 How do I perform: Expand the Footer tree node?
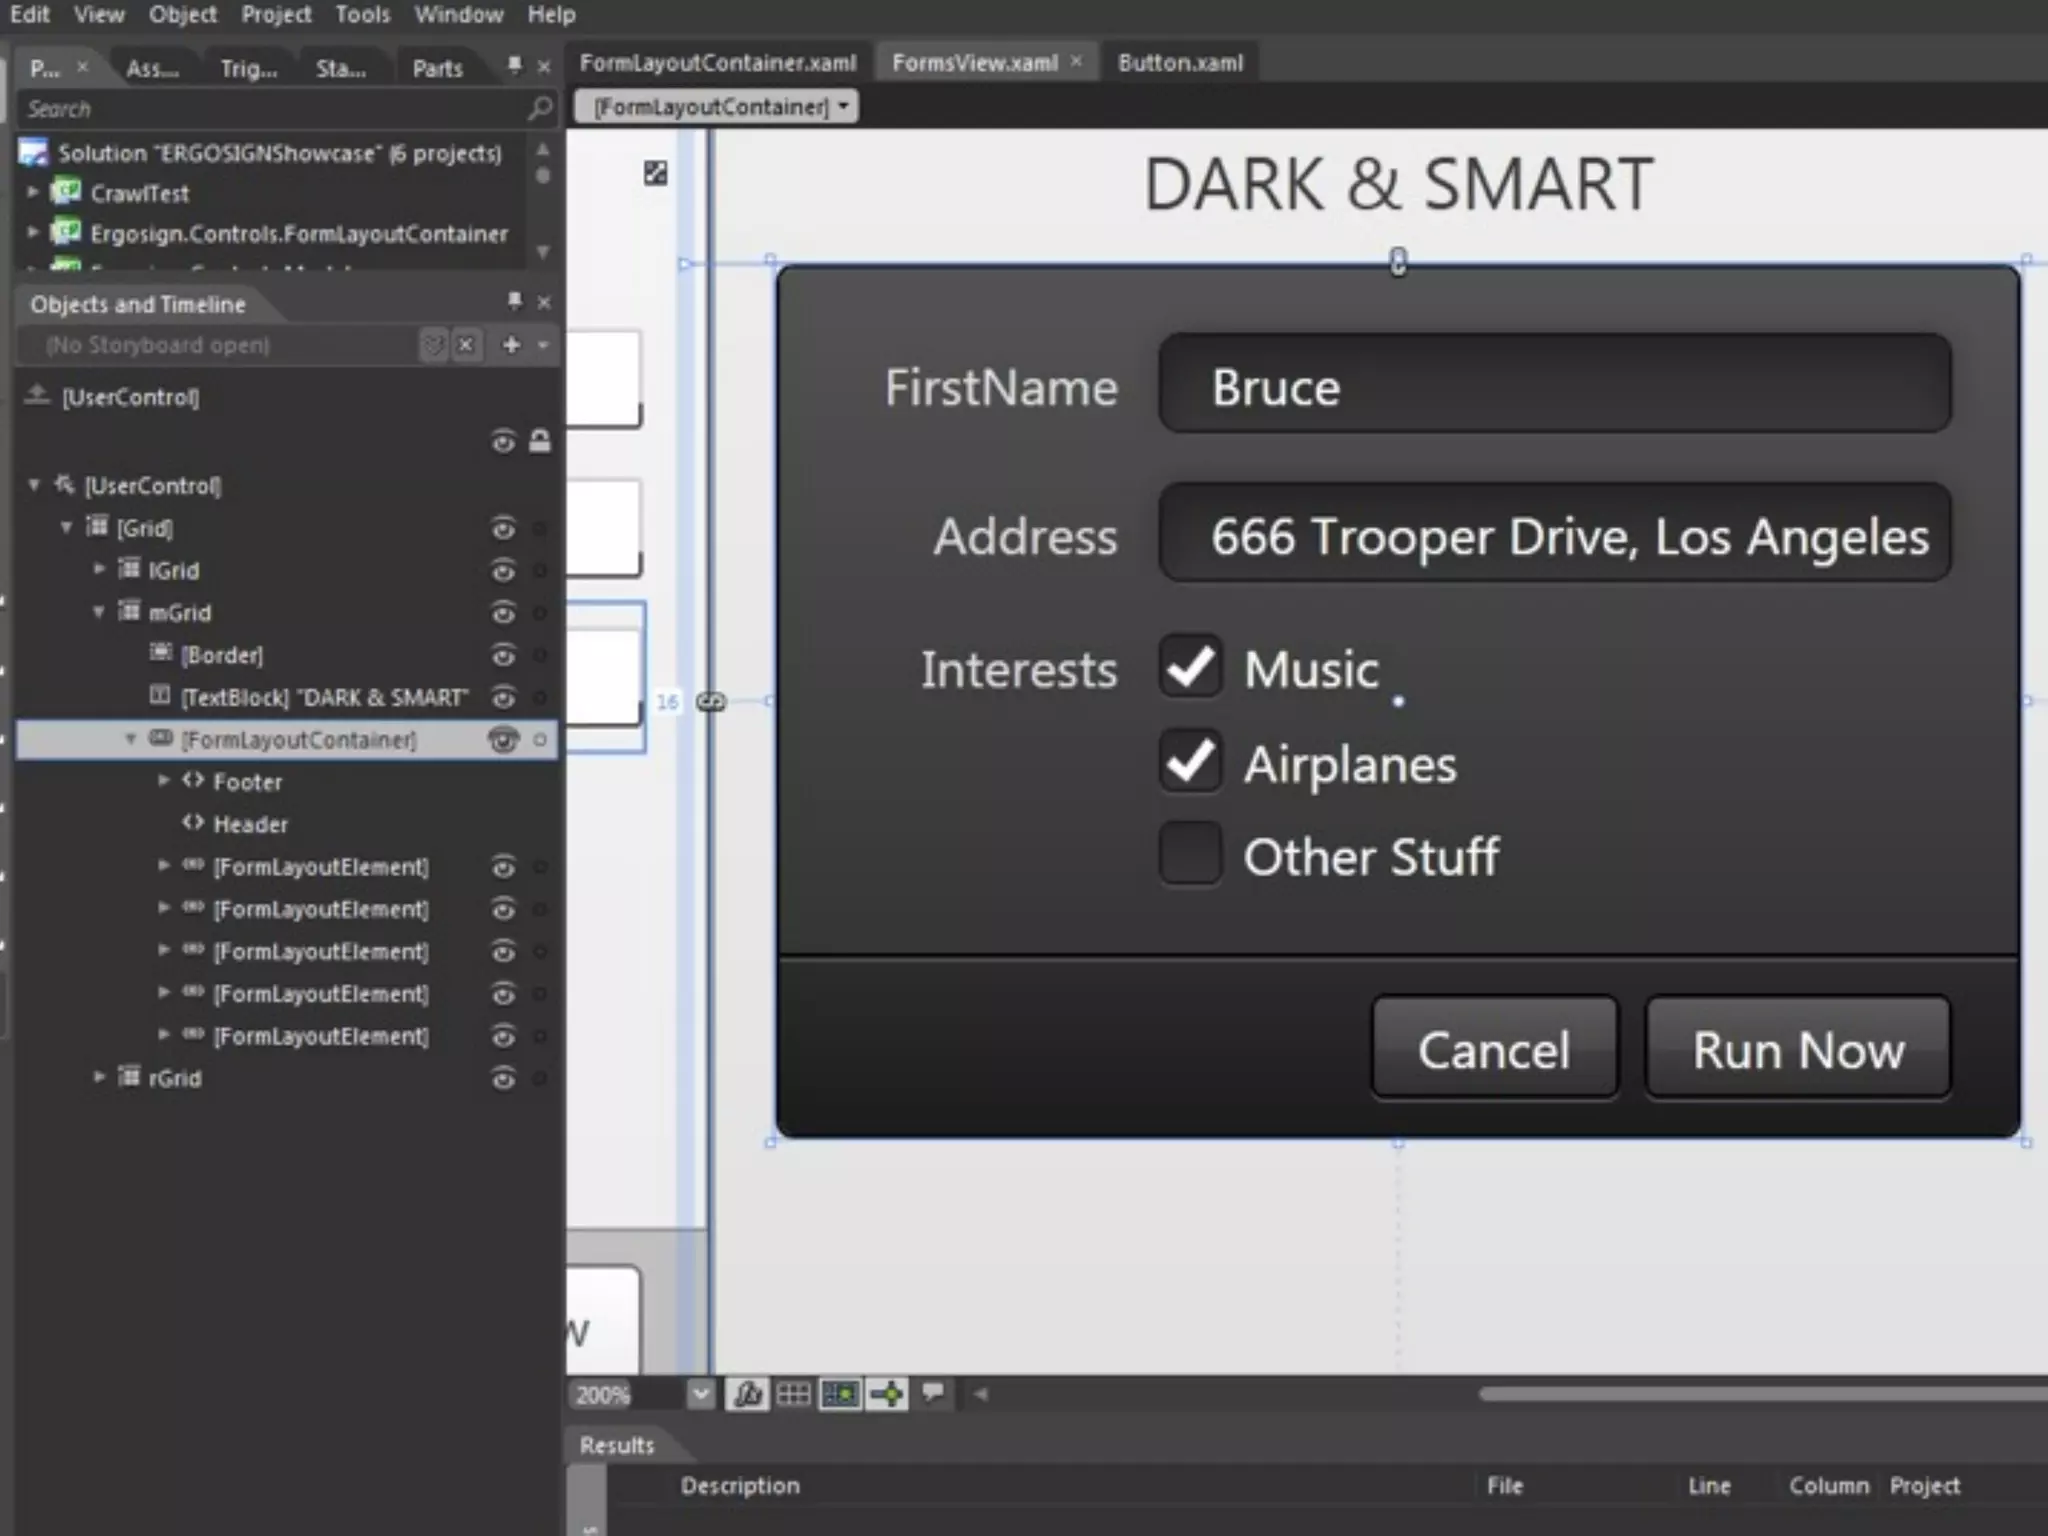[164, 781]
